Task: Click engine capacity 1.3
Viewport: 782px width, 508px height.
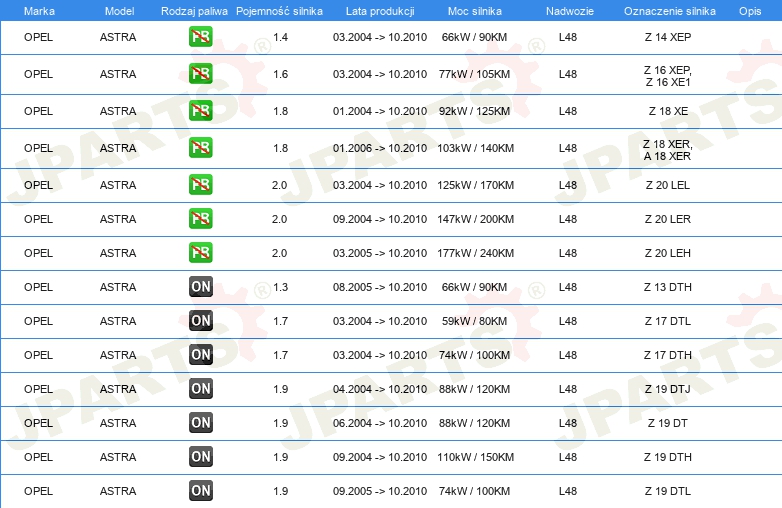Action: click(280, 287)
